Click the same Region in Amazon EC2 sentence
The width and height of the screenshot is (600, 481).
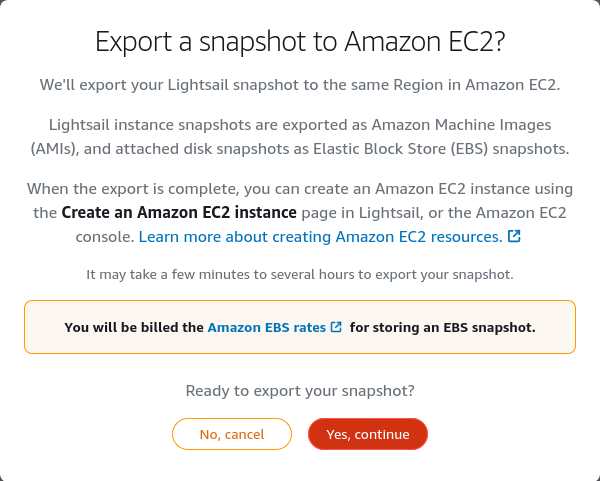(x=300, y=85)
